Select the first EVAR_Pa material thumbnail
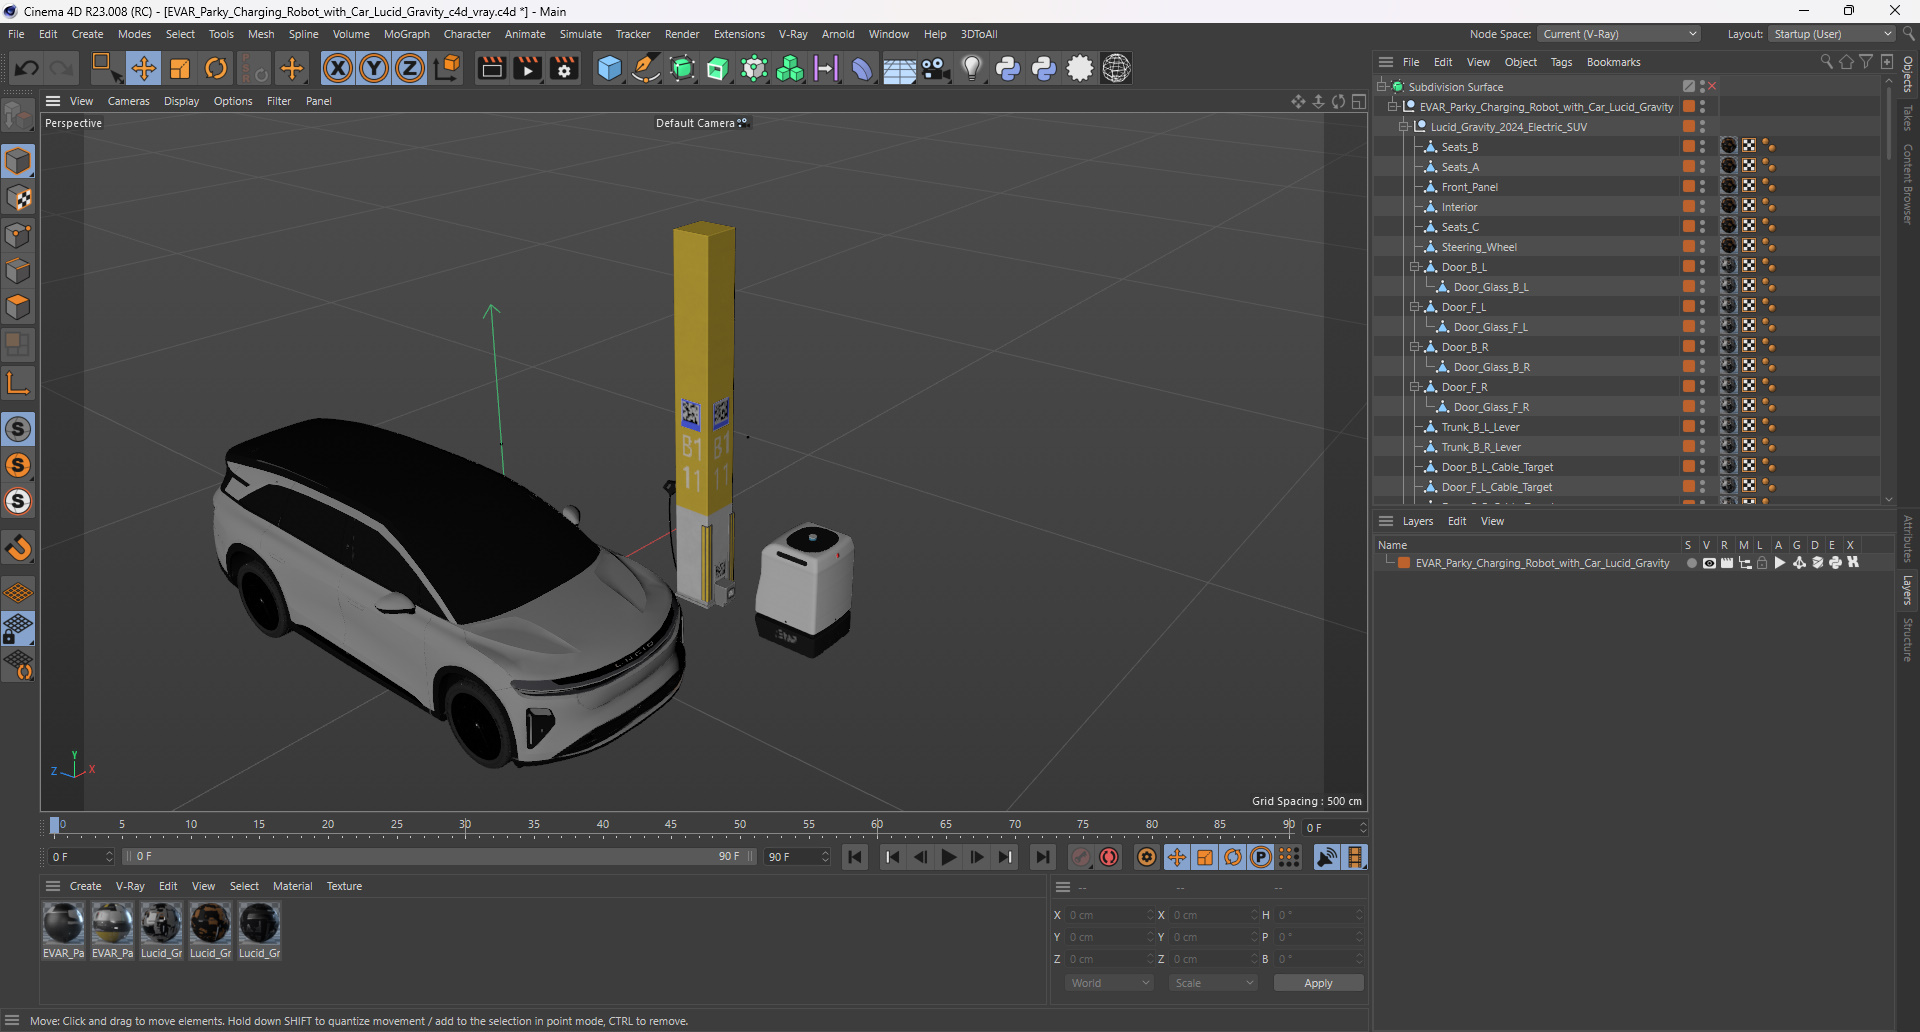 tap(63, 923)
